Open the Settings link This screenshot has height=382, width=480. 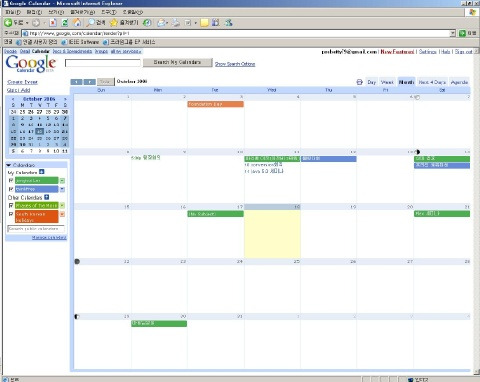coord(428,52)
